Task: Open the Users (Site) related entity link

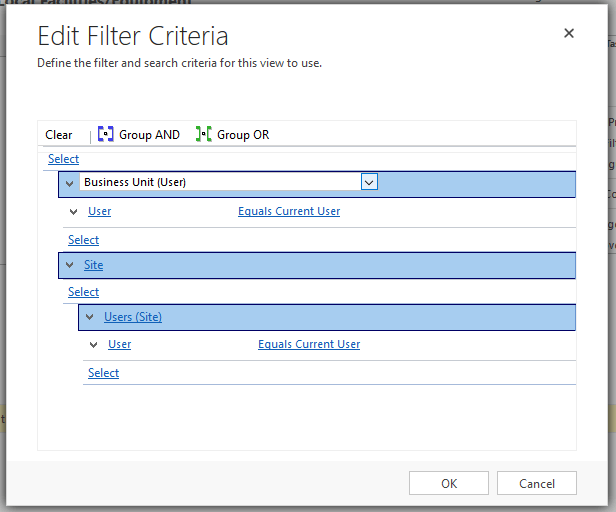Action: (133, 317)
